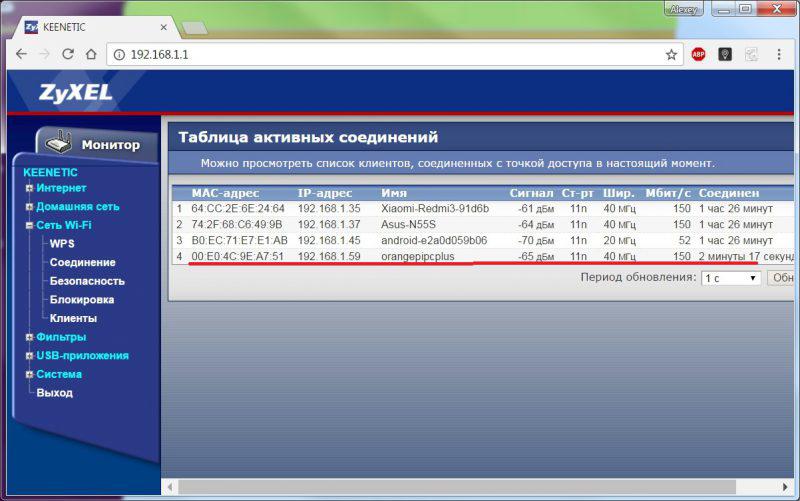This screenshot has height=501, width=800.
Task: Select Безопасность under Wi-Fi network
Action: tap(87, 281)
